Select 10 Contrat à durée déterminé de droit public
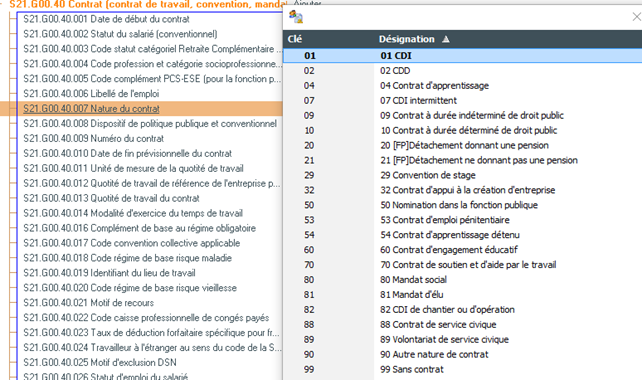Viewport: 642px width, 380px height. click(x=468, y=130)
